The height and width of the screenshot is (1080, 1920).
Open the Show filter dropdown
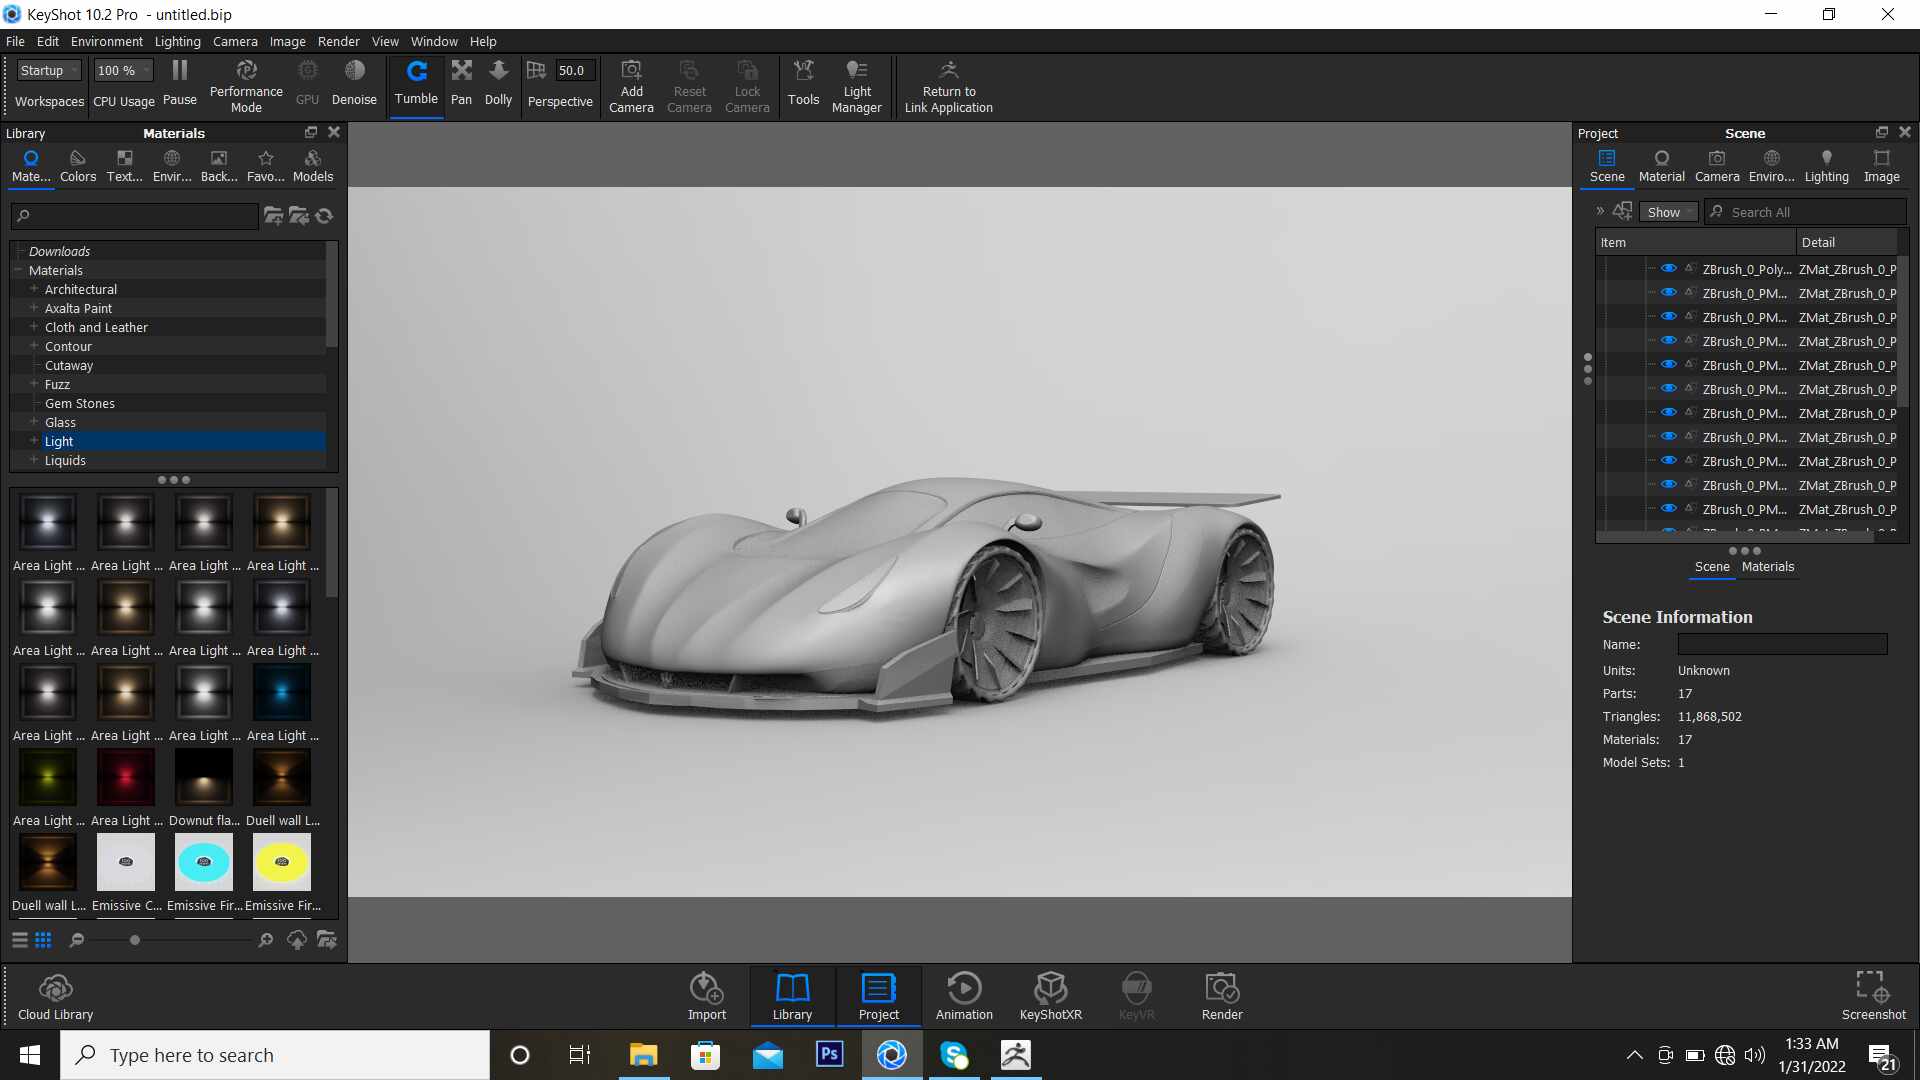pyautogui.click(x=1668, y=212)
